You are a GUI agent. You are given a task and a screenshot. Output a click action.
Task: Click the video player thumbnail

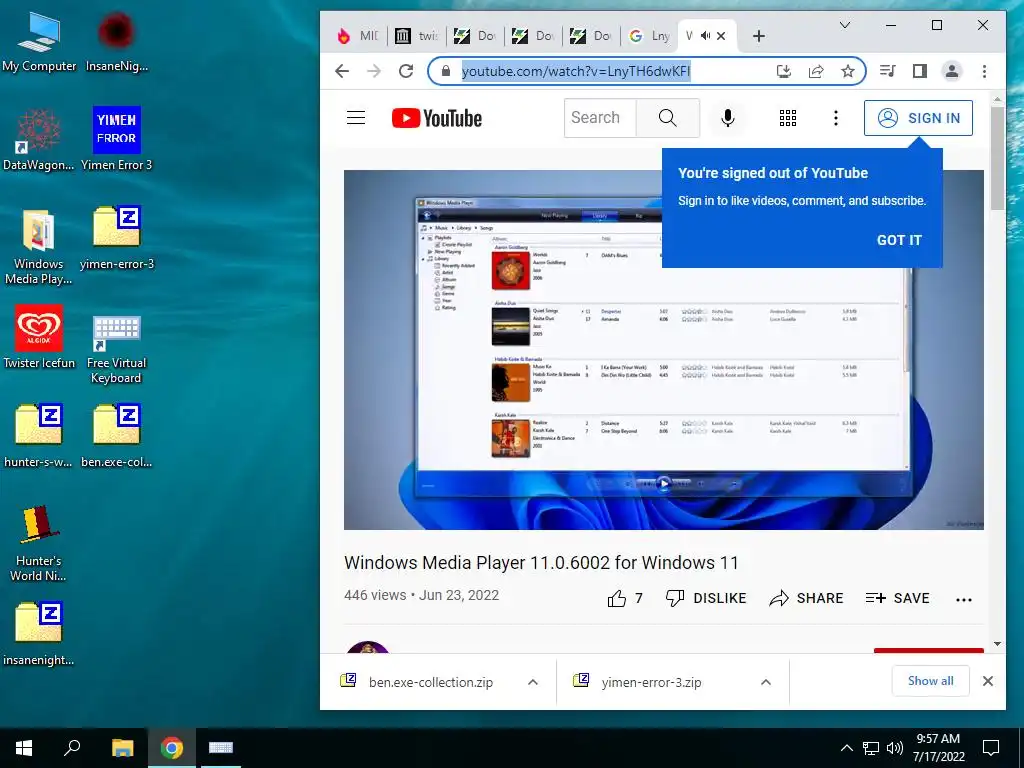[664, 349]
